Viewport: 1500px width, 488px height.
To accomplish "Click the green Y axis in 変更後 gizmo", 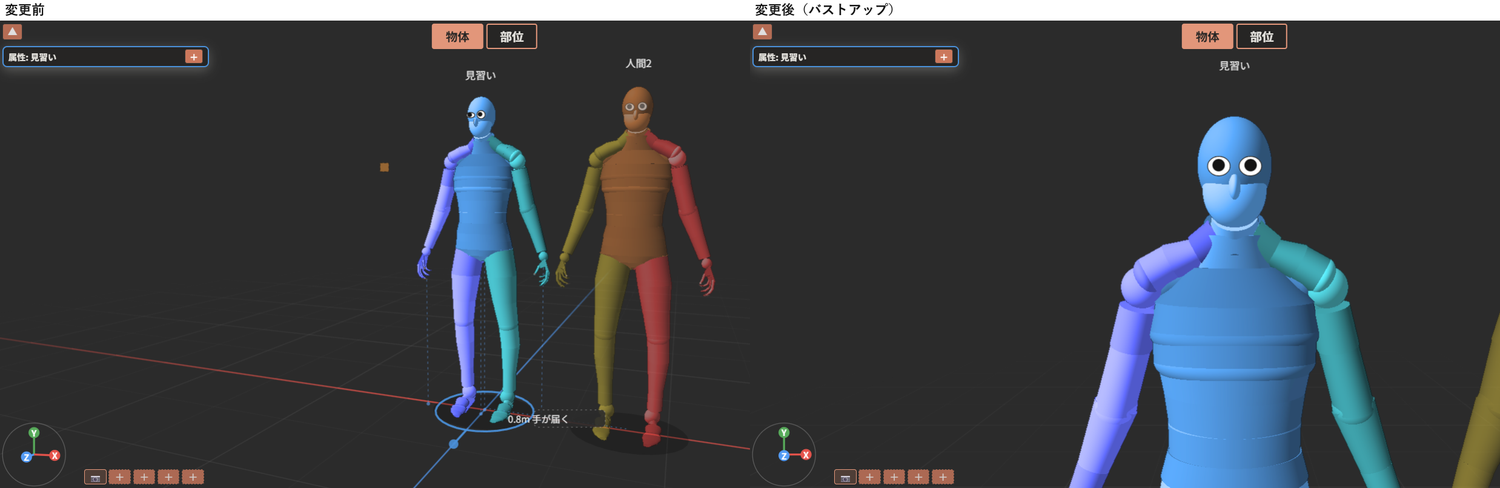I will point(784,433).
